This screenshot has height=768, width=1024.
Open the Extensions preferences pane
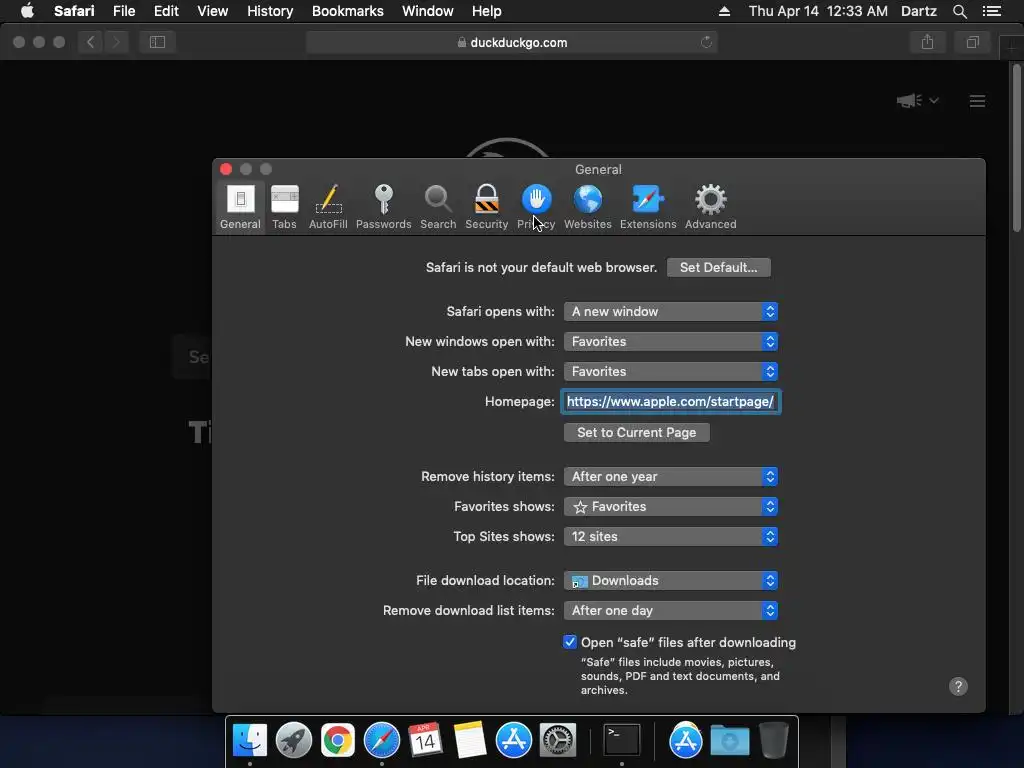[648, 207]
